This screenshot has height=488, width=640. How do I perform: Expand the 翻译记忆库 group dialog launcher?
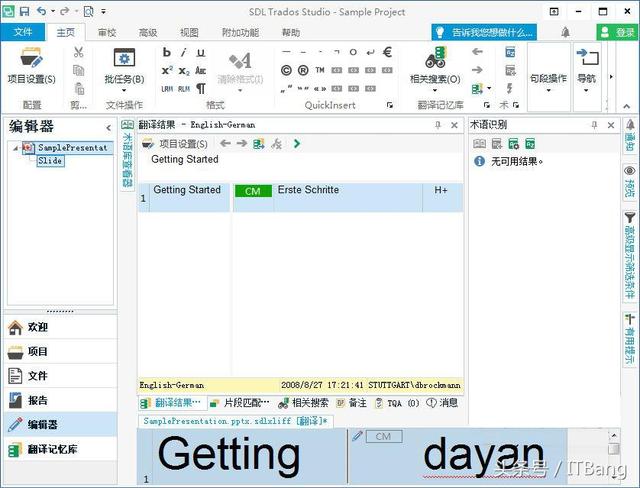(x=487, y=105)
